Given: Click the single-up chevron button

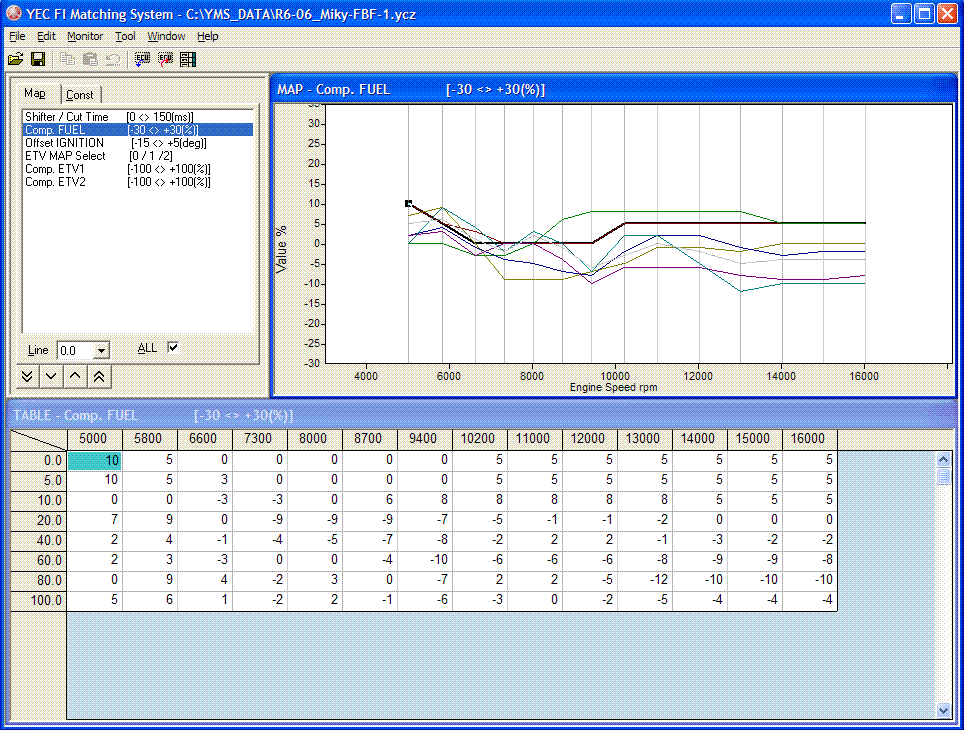Looking at the screenshot, I should [75, 376].
